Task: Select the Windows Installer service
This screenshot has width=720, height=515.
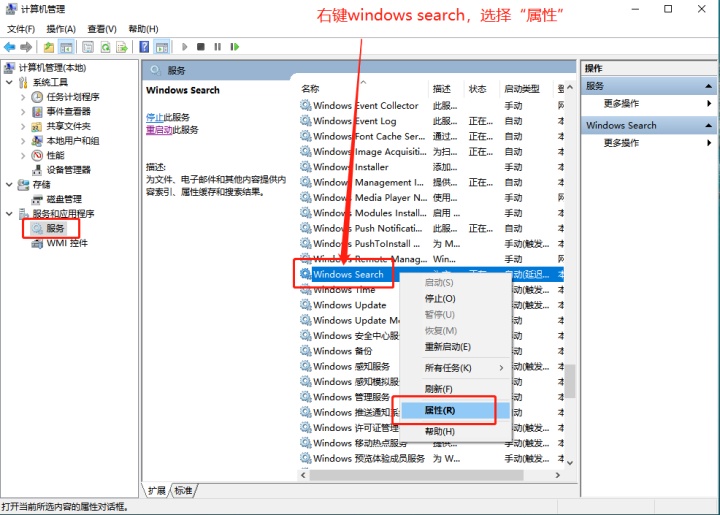Action: [x=351, y=167]
